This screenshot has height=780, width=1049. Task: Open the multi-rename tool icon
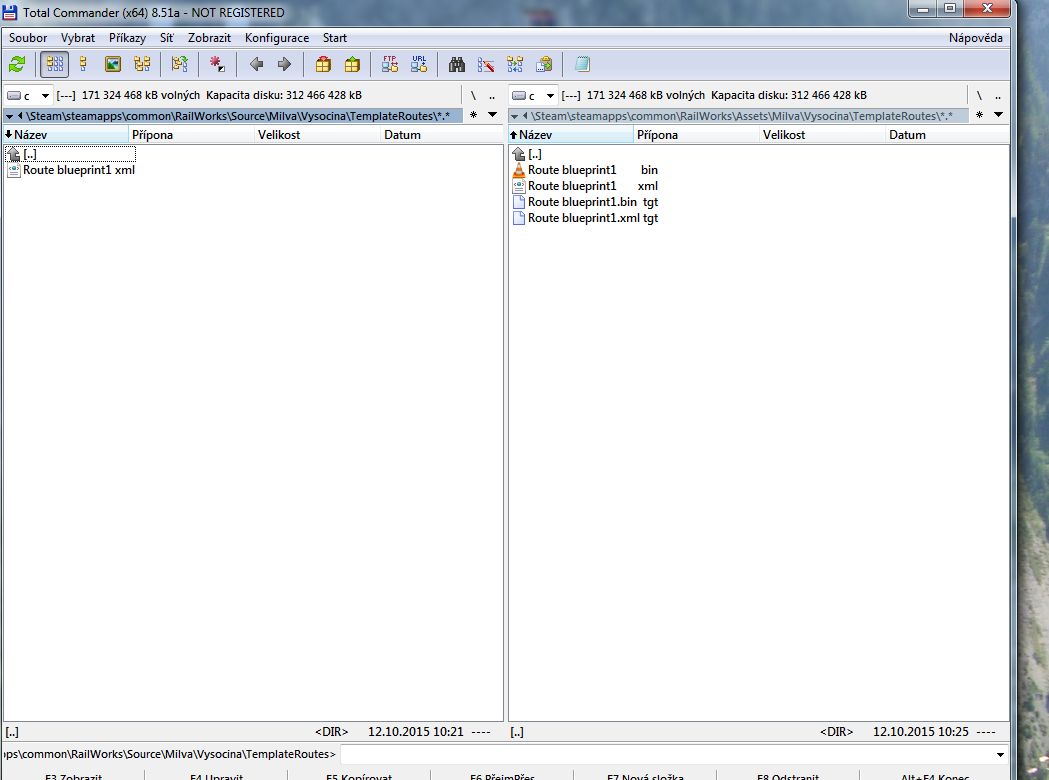point(486,64)
